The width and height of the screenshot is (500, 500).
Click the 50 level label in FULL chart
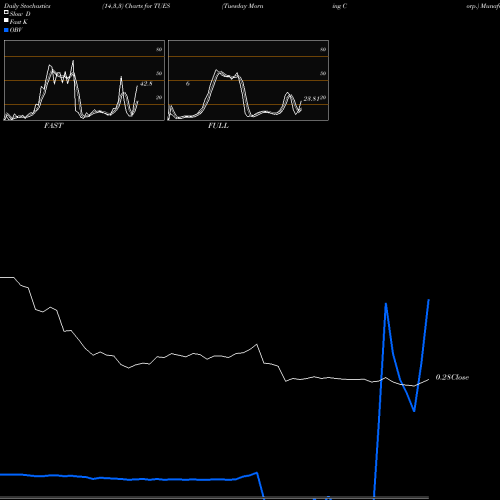click(323, 73)
